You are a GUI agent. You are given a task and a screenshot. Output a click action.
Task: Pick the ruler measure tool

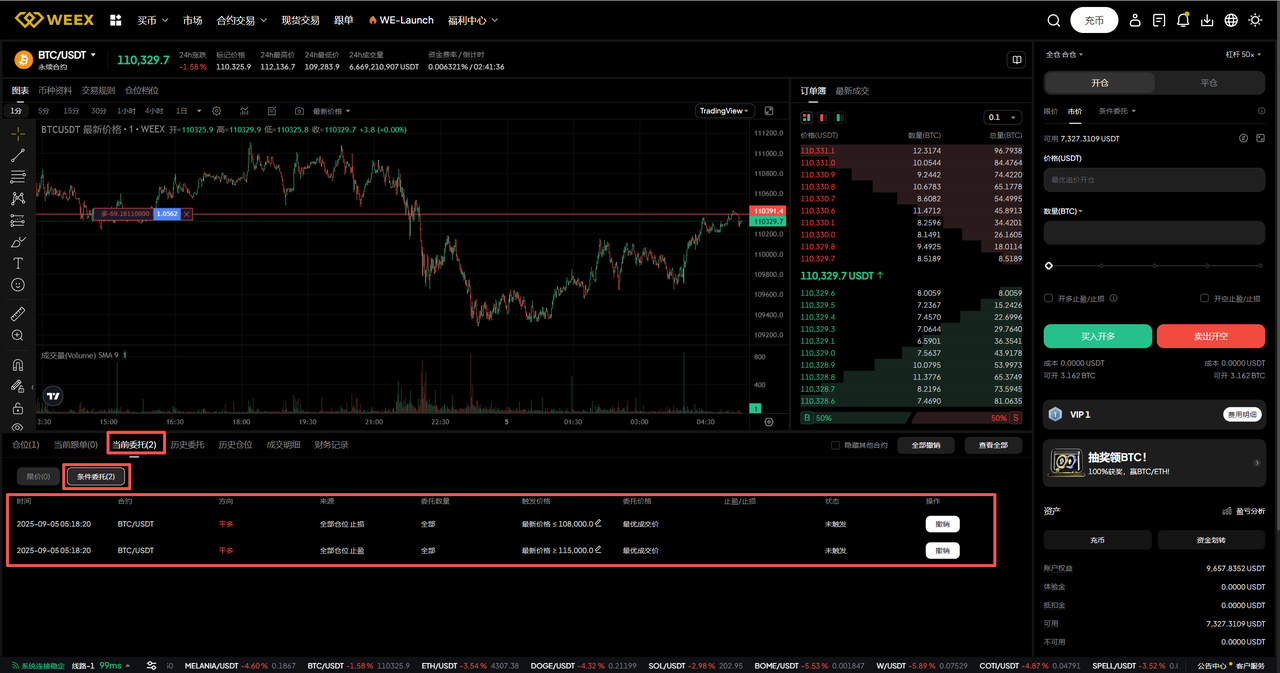(x=18, y=314)
